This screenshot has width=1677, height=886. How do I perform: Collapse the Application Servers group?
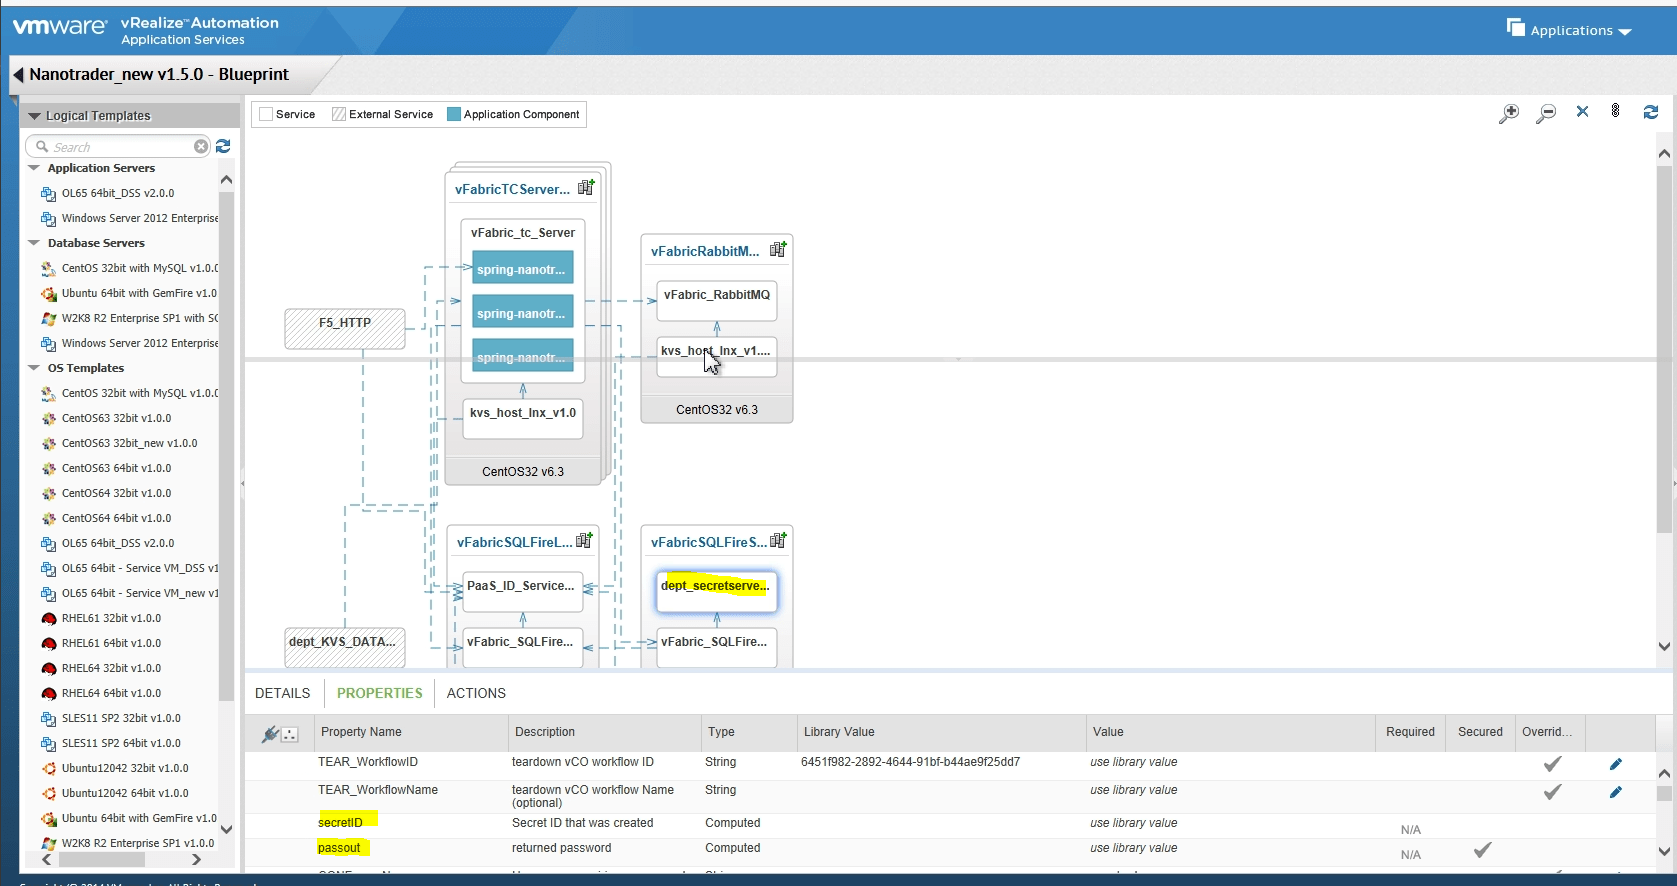(x=34, y=168)
